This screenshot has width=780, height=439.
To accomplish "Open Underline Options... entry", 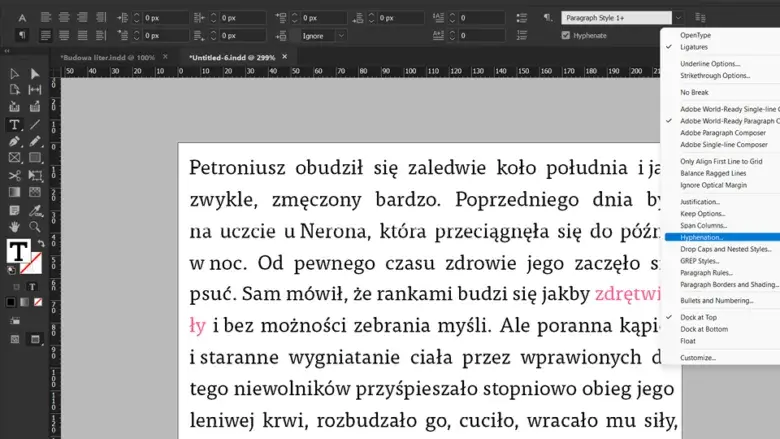I will click(x=710, y=64).
